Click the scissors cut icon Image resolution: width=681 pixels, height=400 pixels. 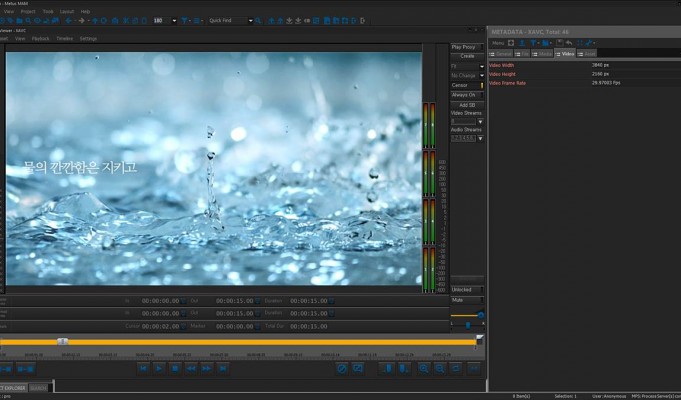point(126,20)
